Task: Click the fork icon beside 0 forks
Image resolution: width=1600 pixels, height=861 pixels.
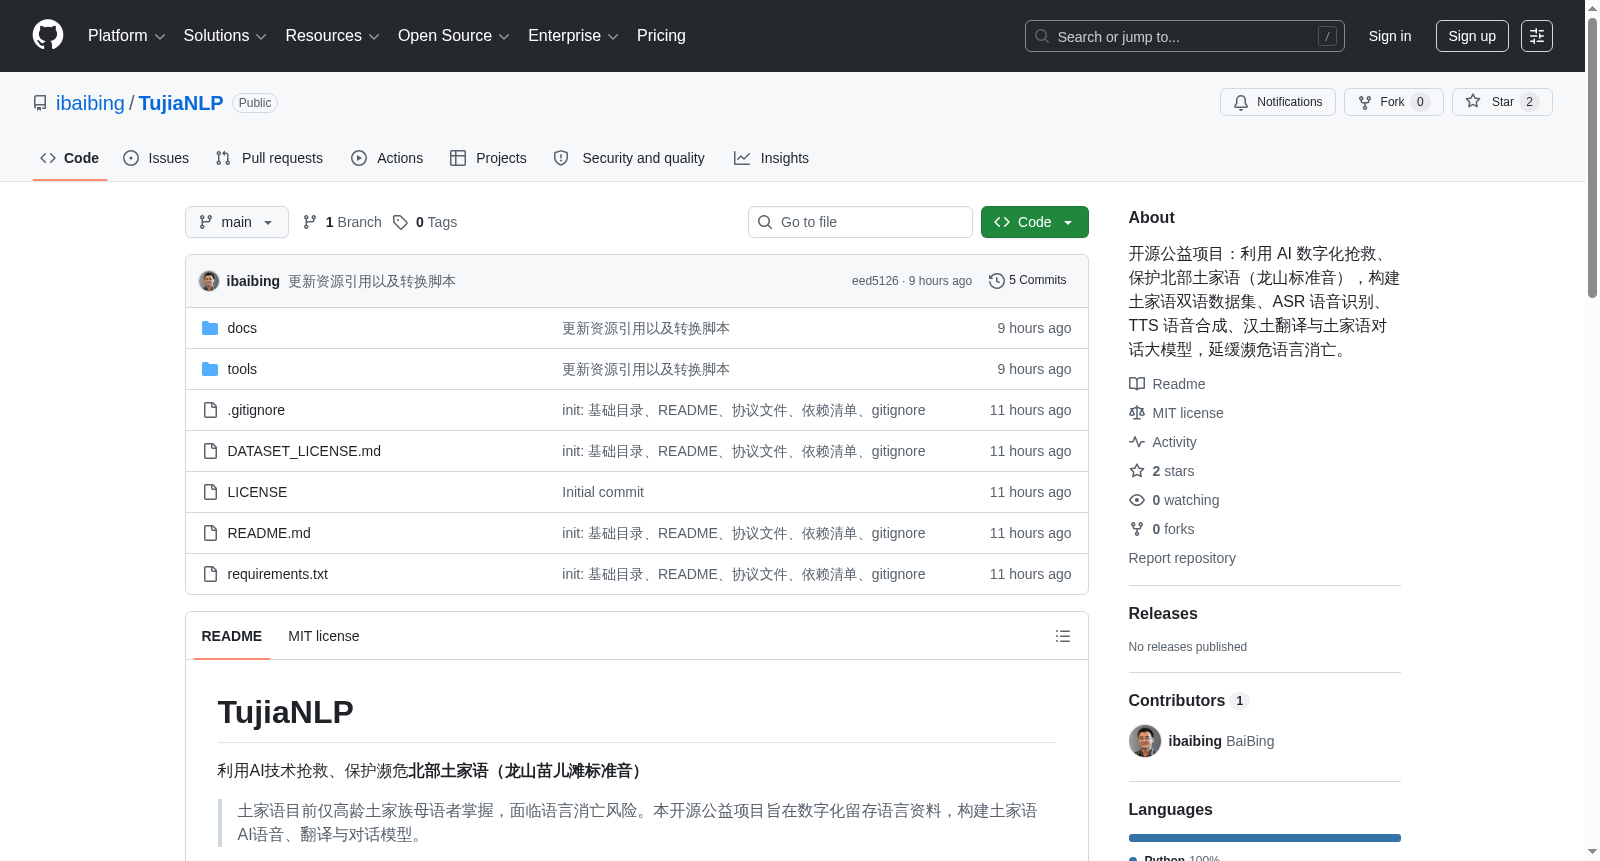Action: 1137,529
